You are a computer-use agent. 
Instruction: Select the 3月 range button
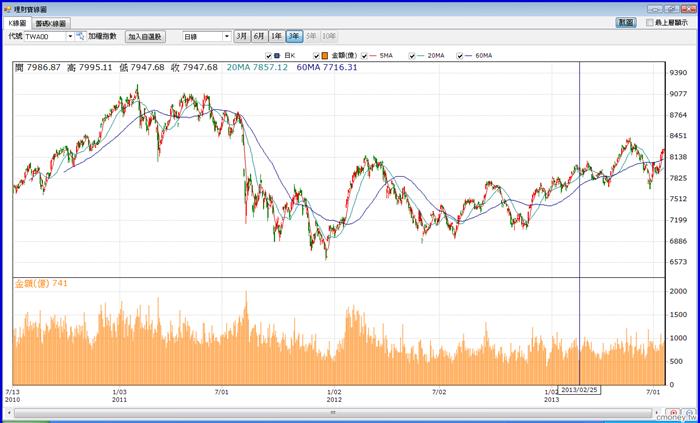242,37
